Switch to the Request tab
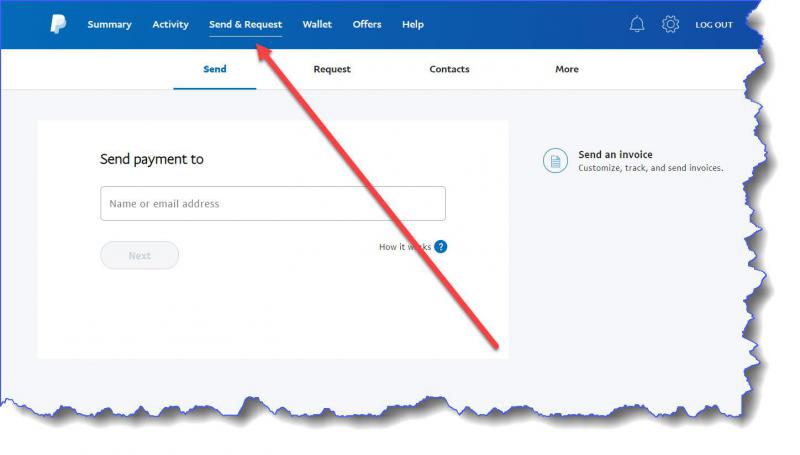Image resolution: width=800 pixels, height=455 pixels. click(x=332, y=70)
